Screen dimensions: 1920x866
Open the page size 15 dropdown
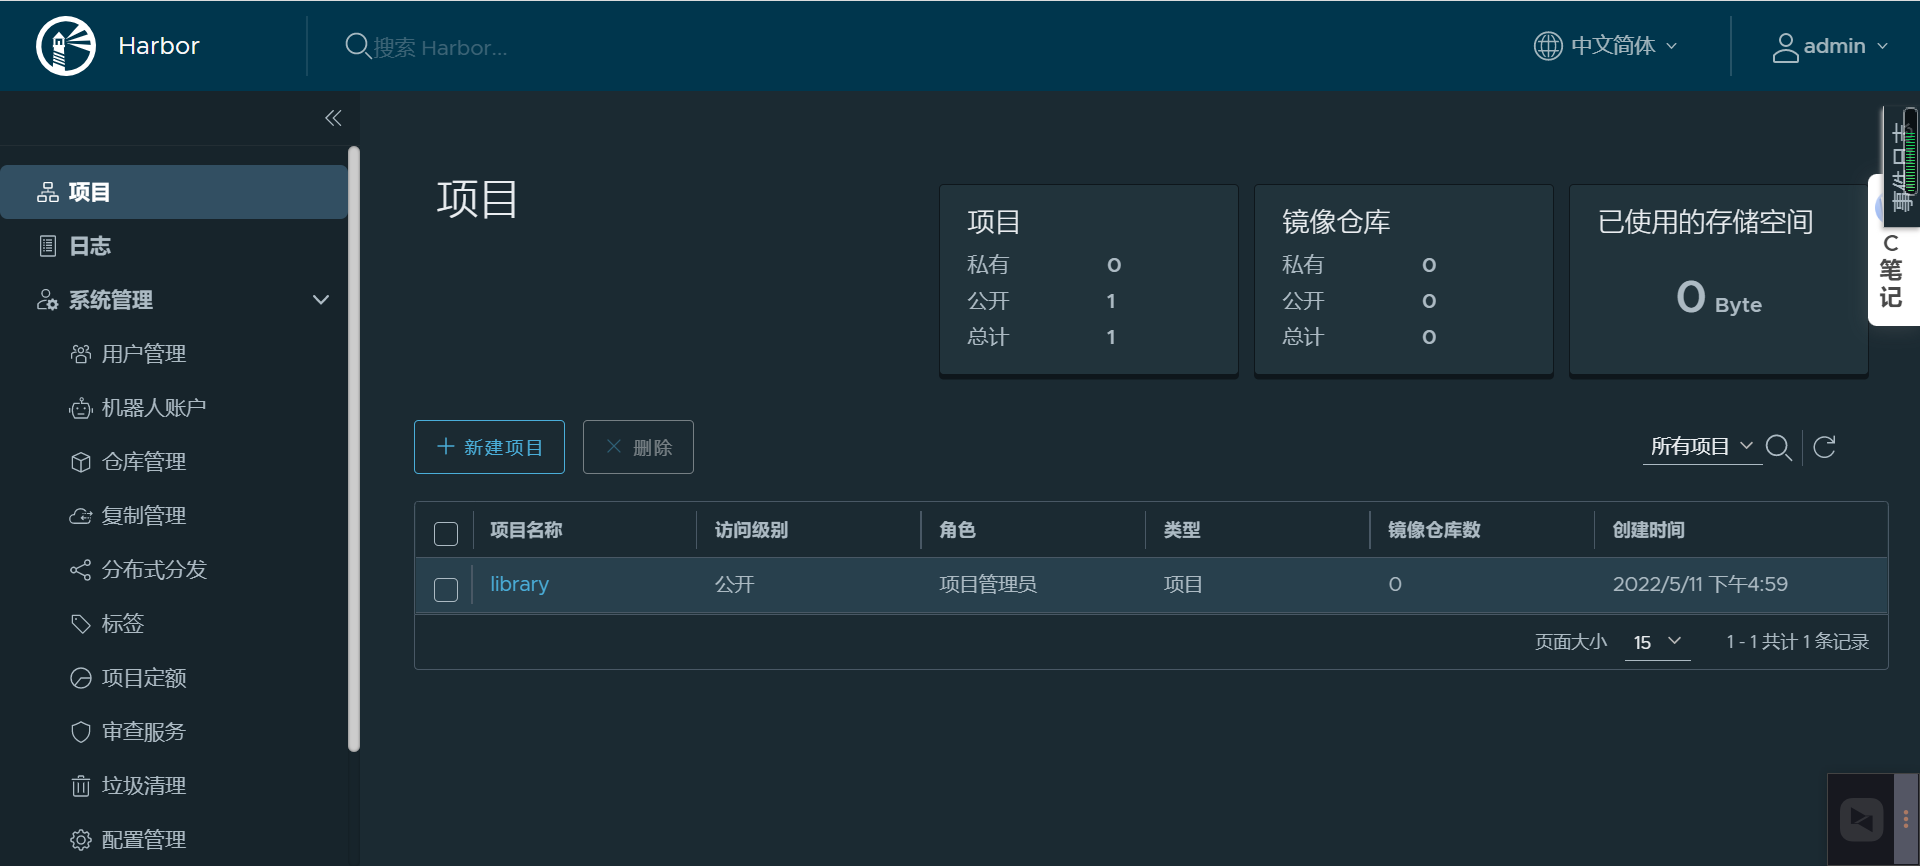point(1657,642)
